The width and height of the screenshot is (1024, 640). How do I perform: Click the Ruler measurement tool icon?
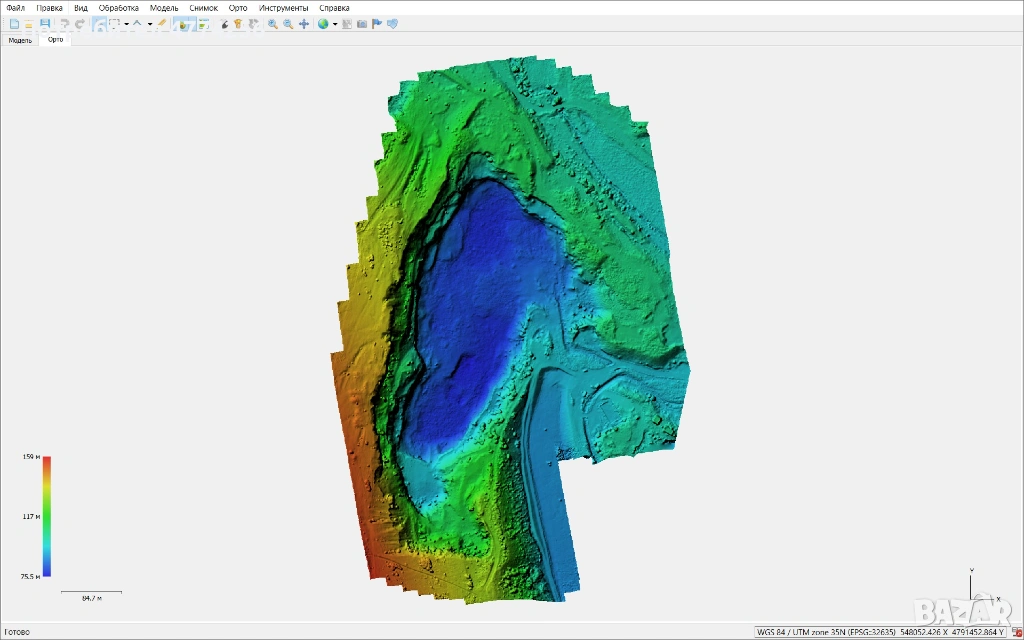pyautogui.click(x=161, y=24)
